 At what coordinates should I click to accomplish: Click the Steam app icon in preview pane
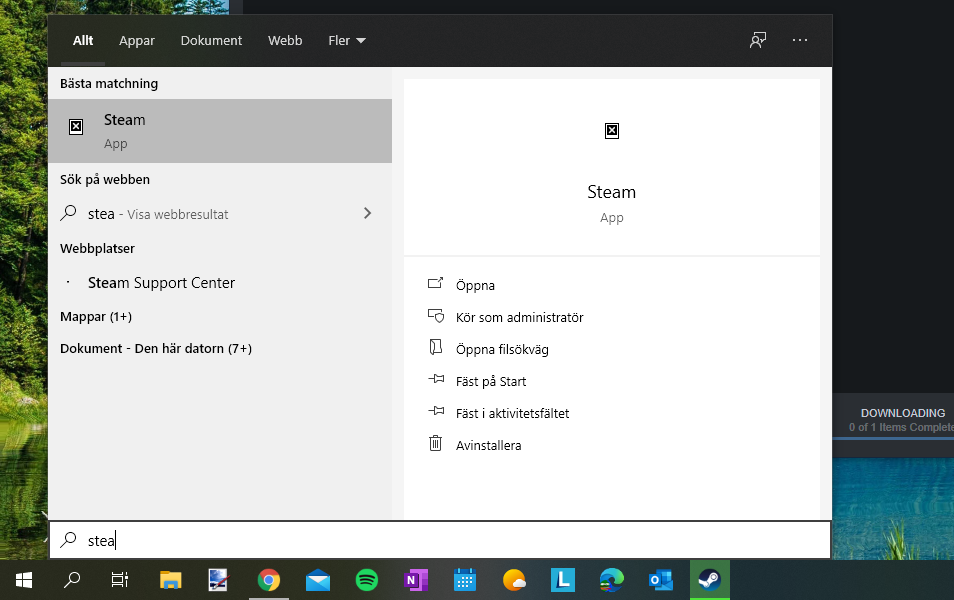click(x=611, y=131)
